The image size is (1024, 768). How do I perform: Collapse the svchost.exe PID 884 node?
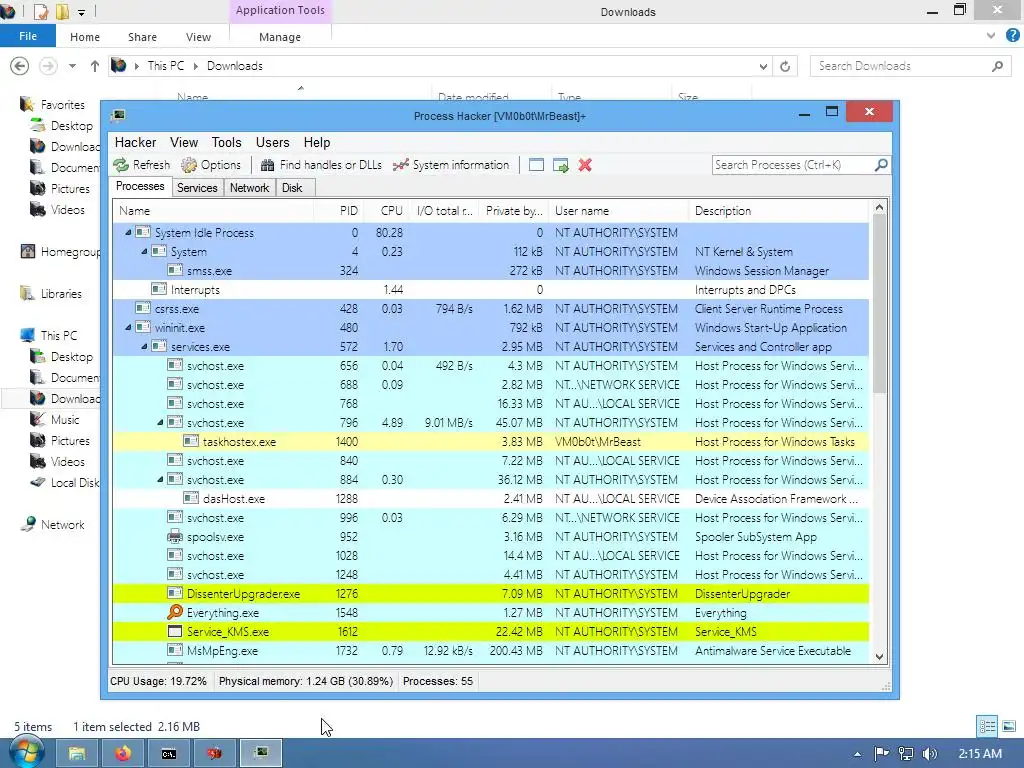tap(160, 479)
